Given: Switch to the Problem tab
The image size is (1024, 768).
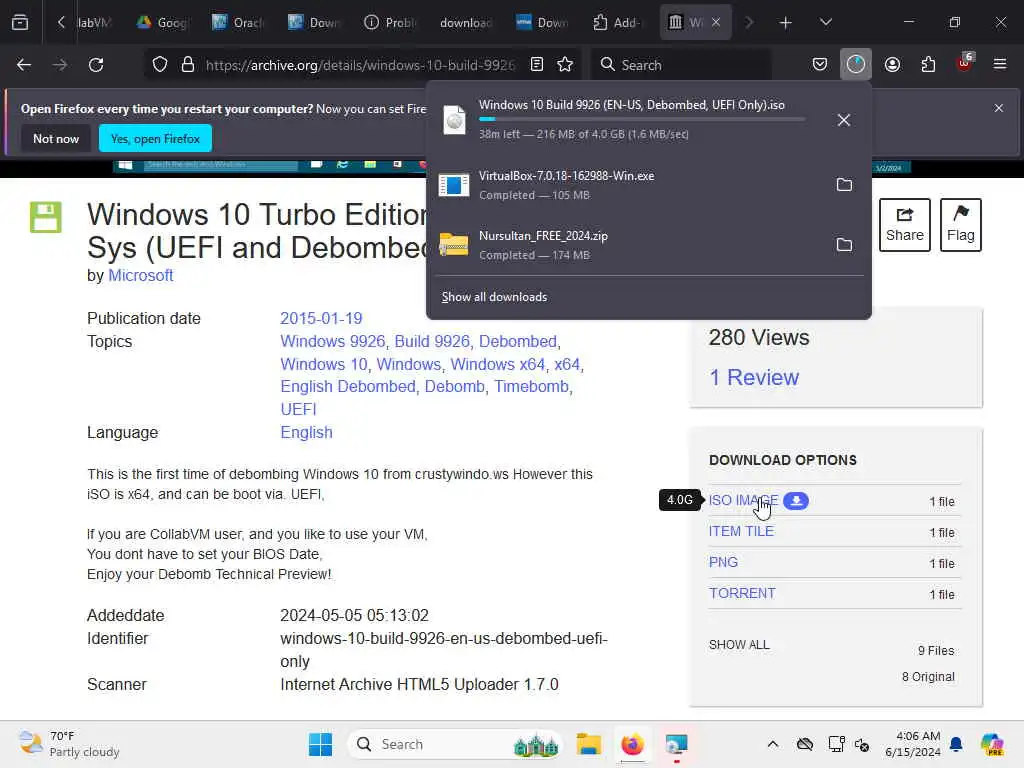Looking at the screenshot, I should point(390,23).
